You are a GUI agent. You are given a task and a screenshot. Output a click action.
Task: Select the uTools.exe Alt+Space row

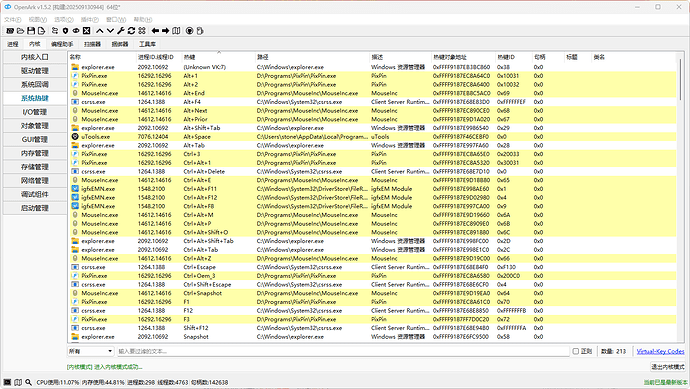(372, 137)
